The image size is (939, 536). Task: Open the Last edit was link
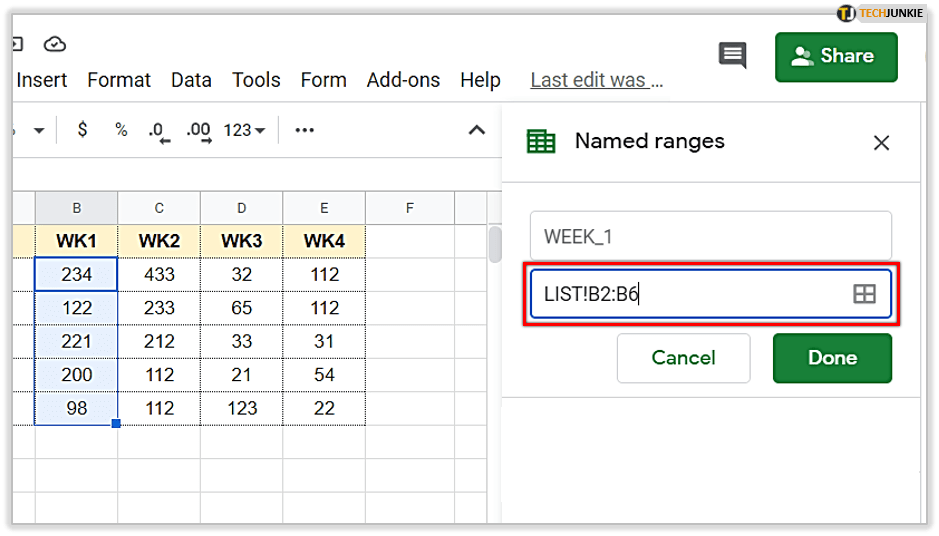596,80
